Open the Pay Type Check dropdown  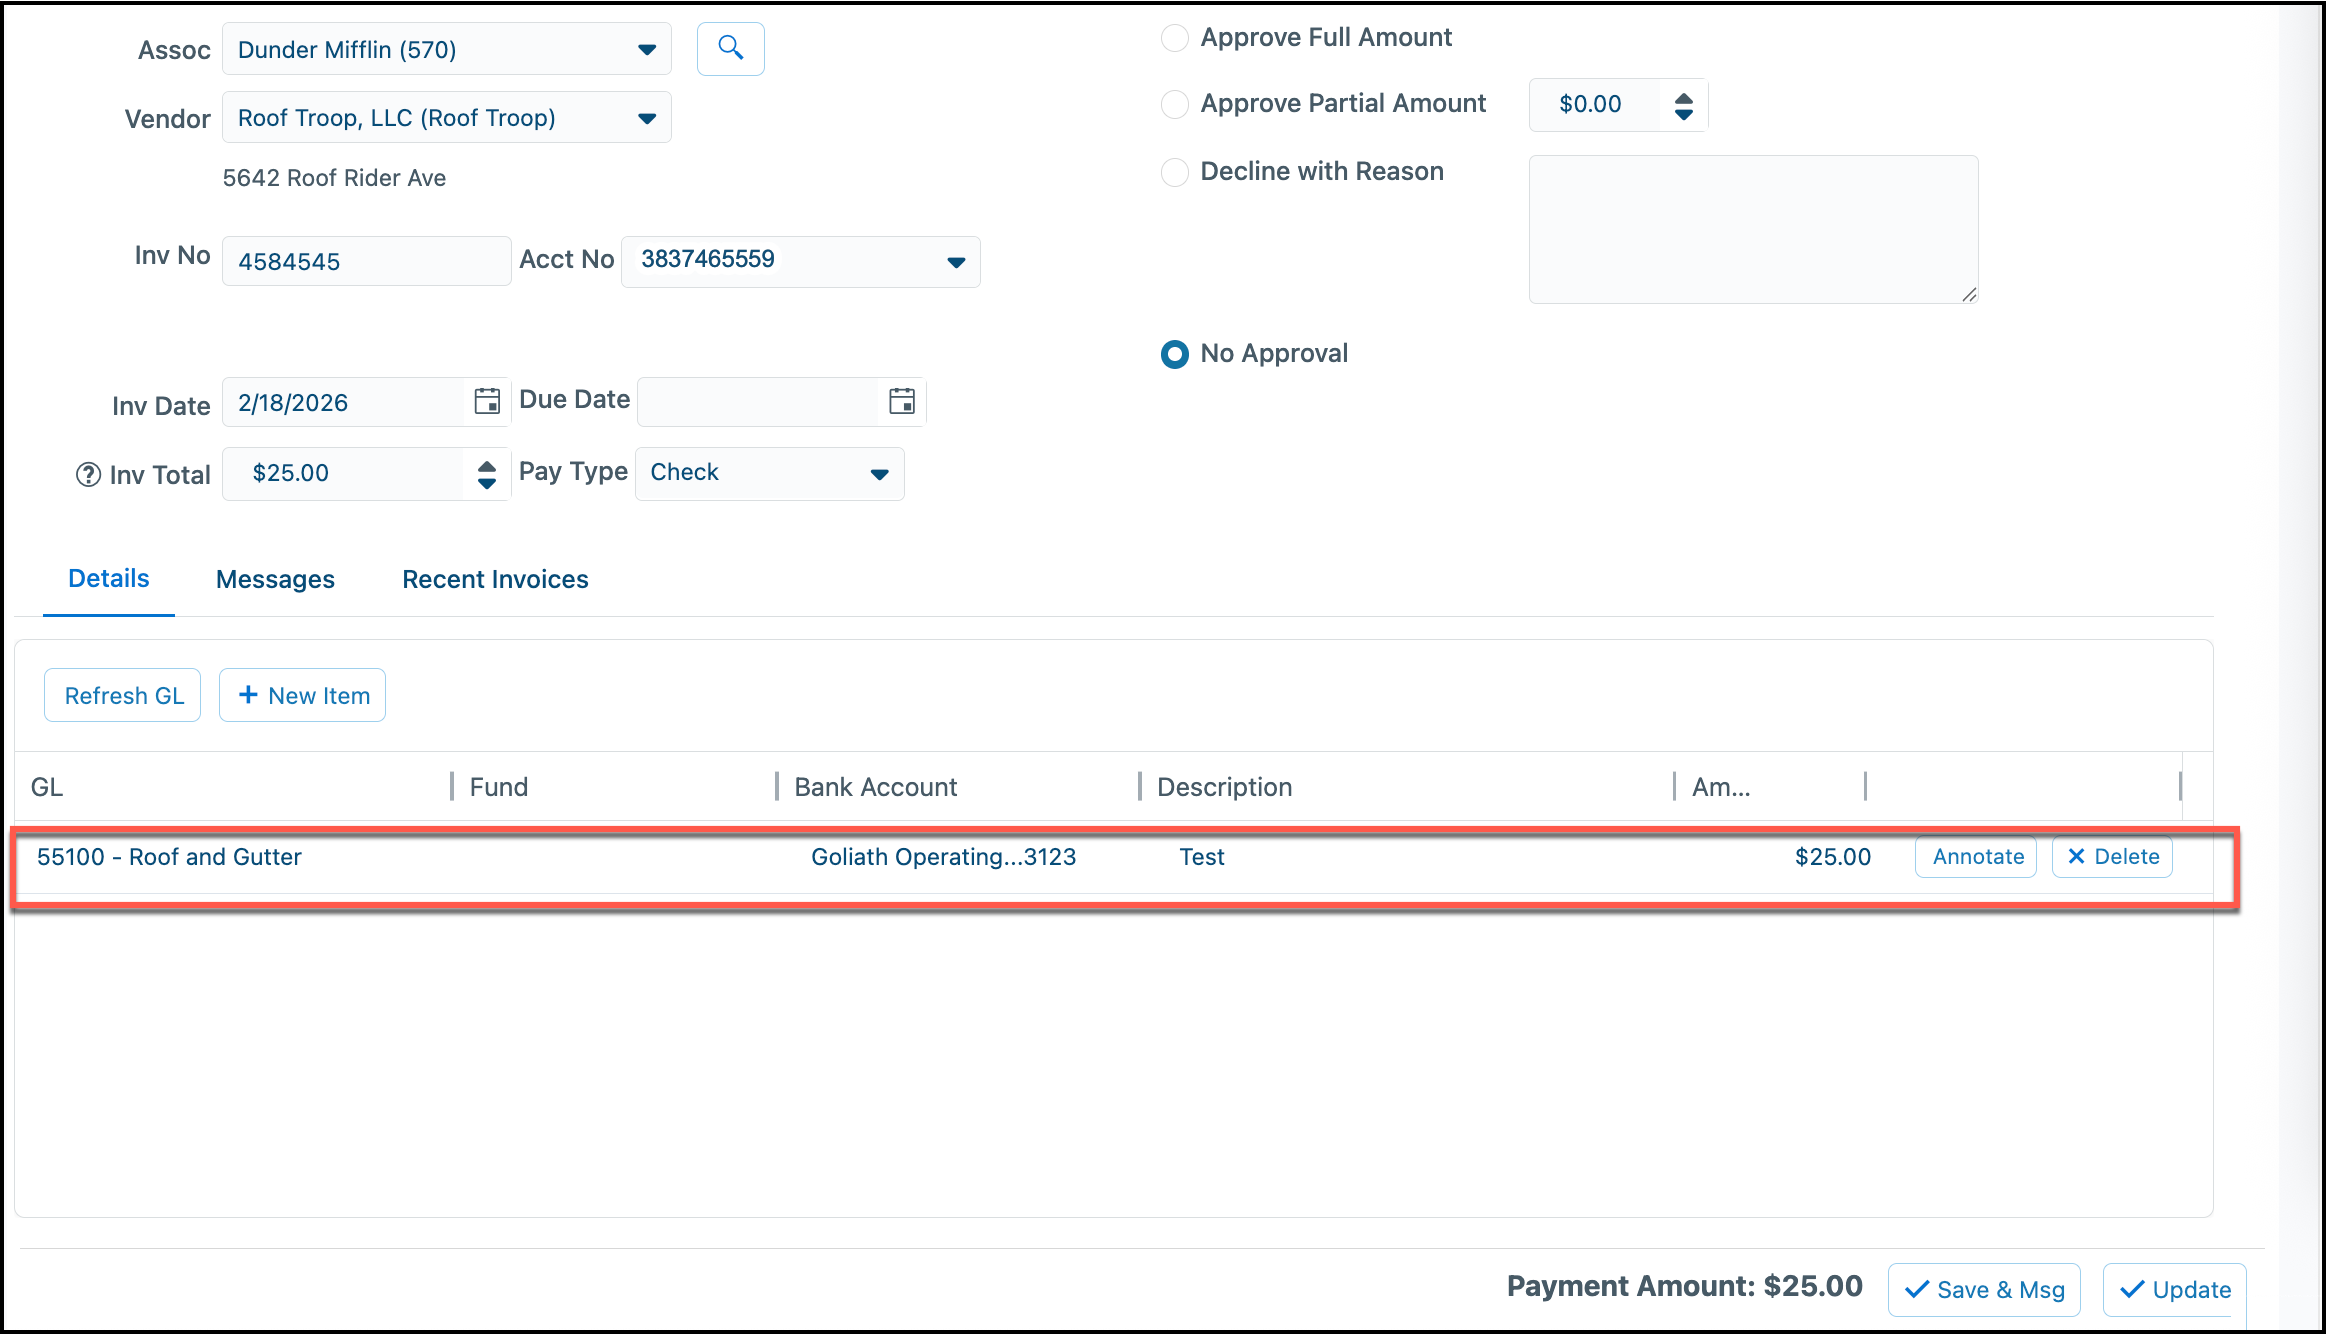pyautogui.click(x=769, y=473)
